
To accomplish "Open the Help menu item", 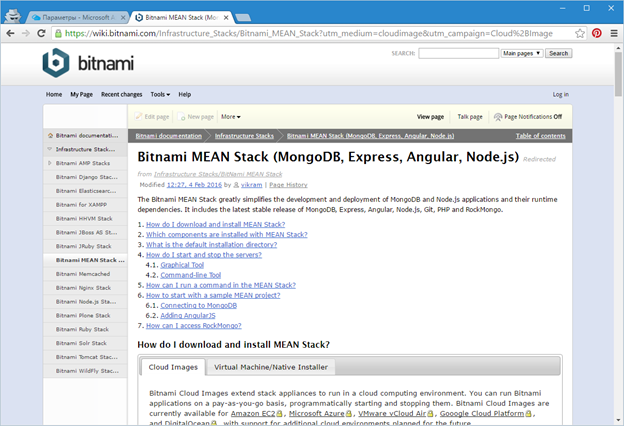I will coord(184,94).
